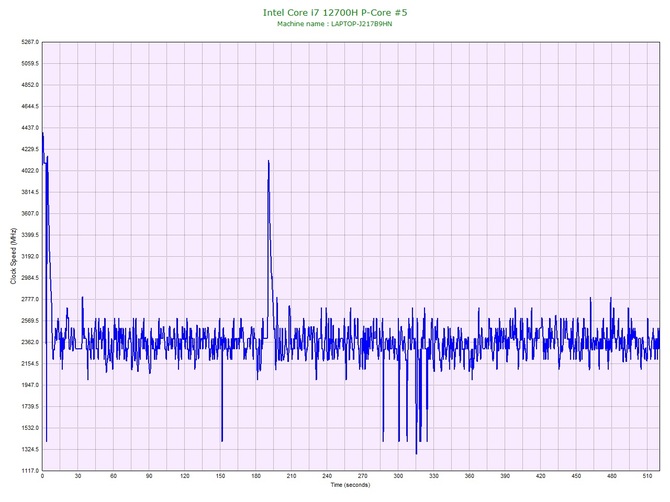670x502 pixels.
Task: Click the 270 second x-axis tick
Action: point(363,476)
